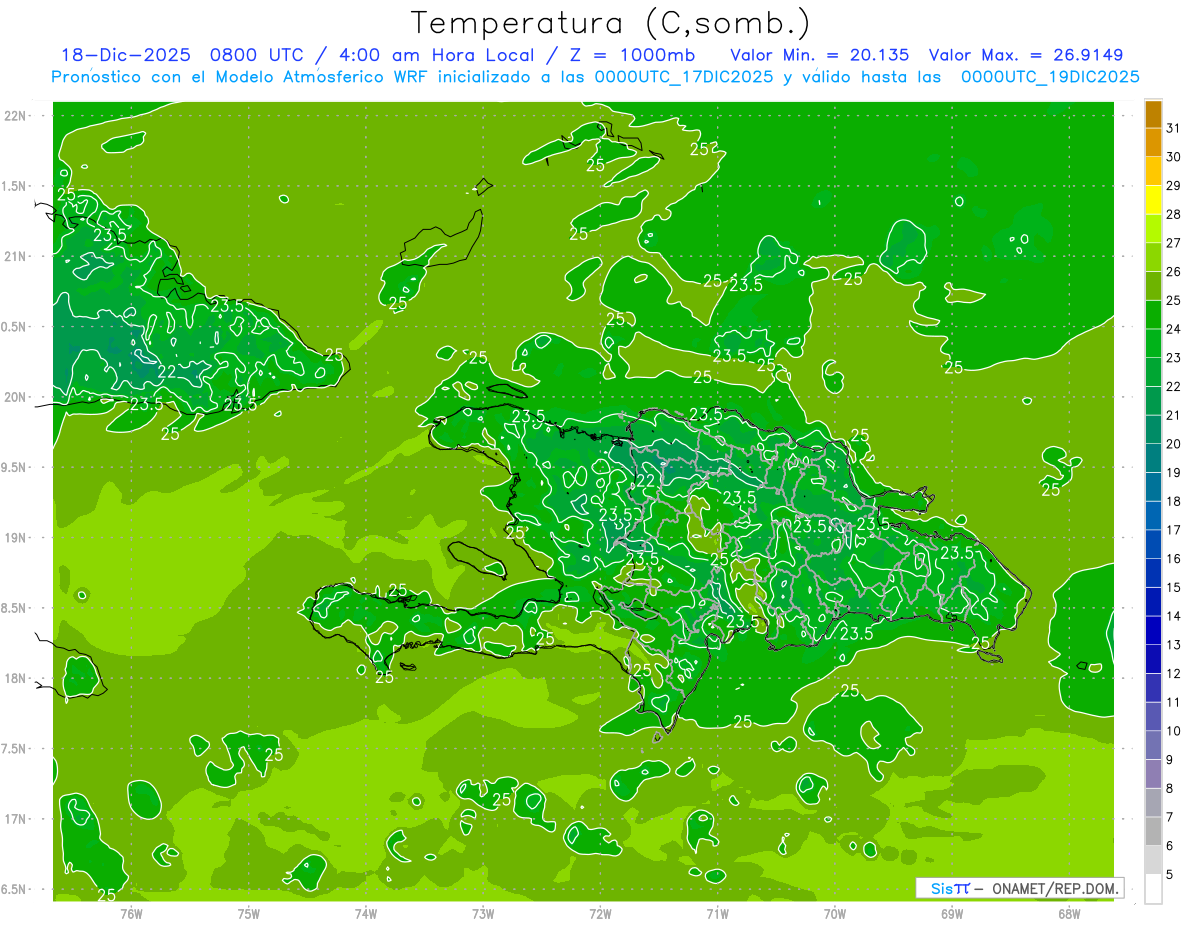This screenshot has height=927, width=1200.
Task: Click latitude label '18N'
Action: pyautogui.click(x=16, y=678)
